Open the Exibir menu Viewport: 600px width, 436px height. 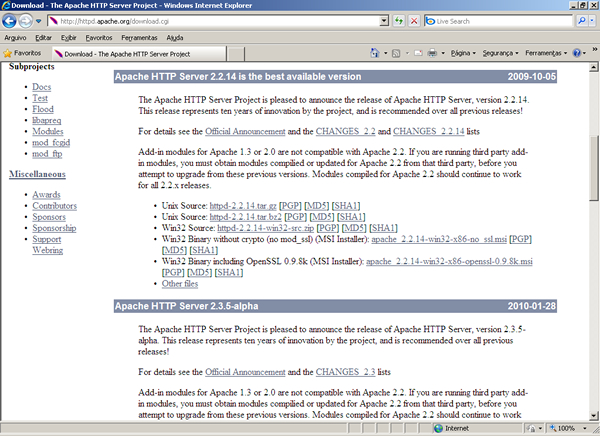point(69,38)
